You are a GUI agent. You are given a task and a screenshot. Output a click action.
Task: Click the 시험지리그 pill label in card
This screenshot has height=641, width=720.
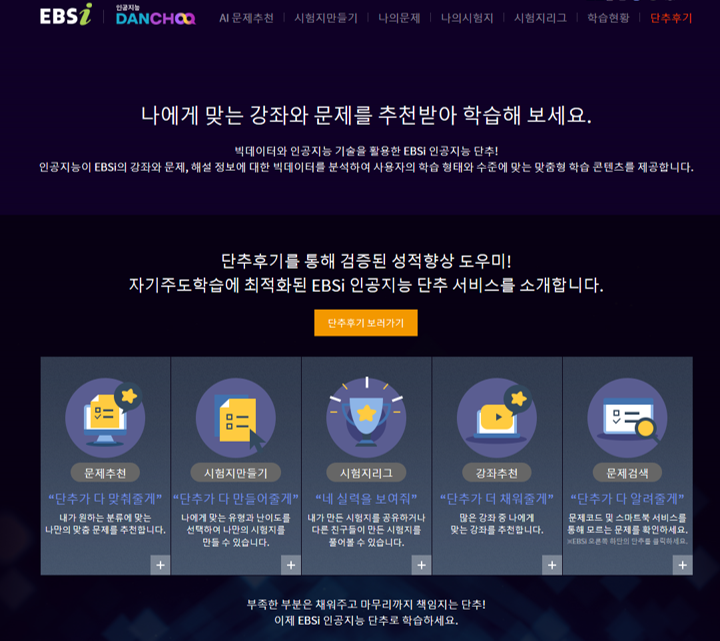(366, 473)
